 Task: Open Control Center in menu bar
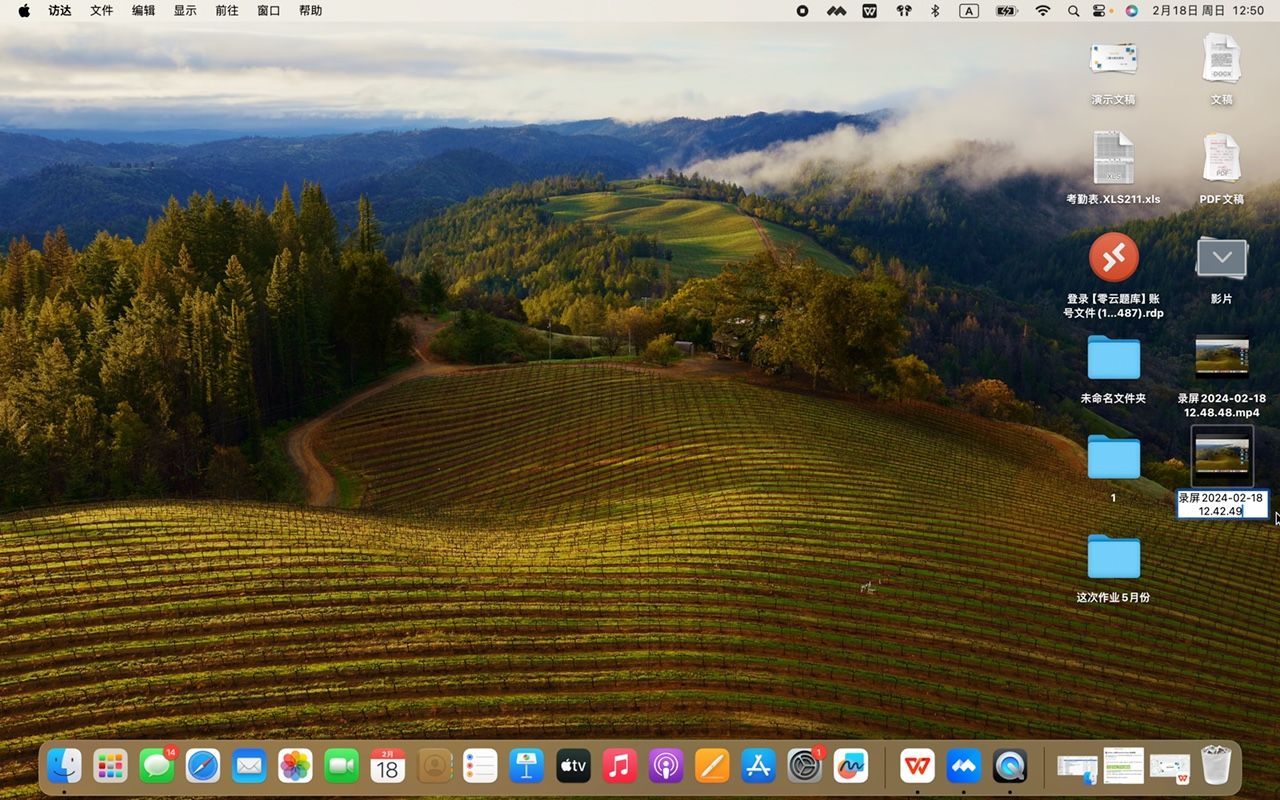coord(1101,10)
